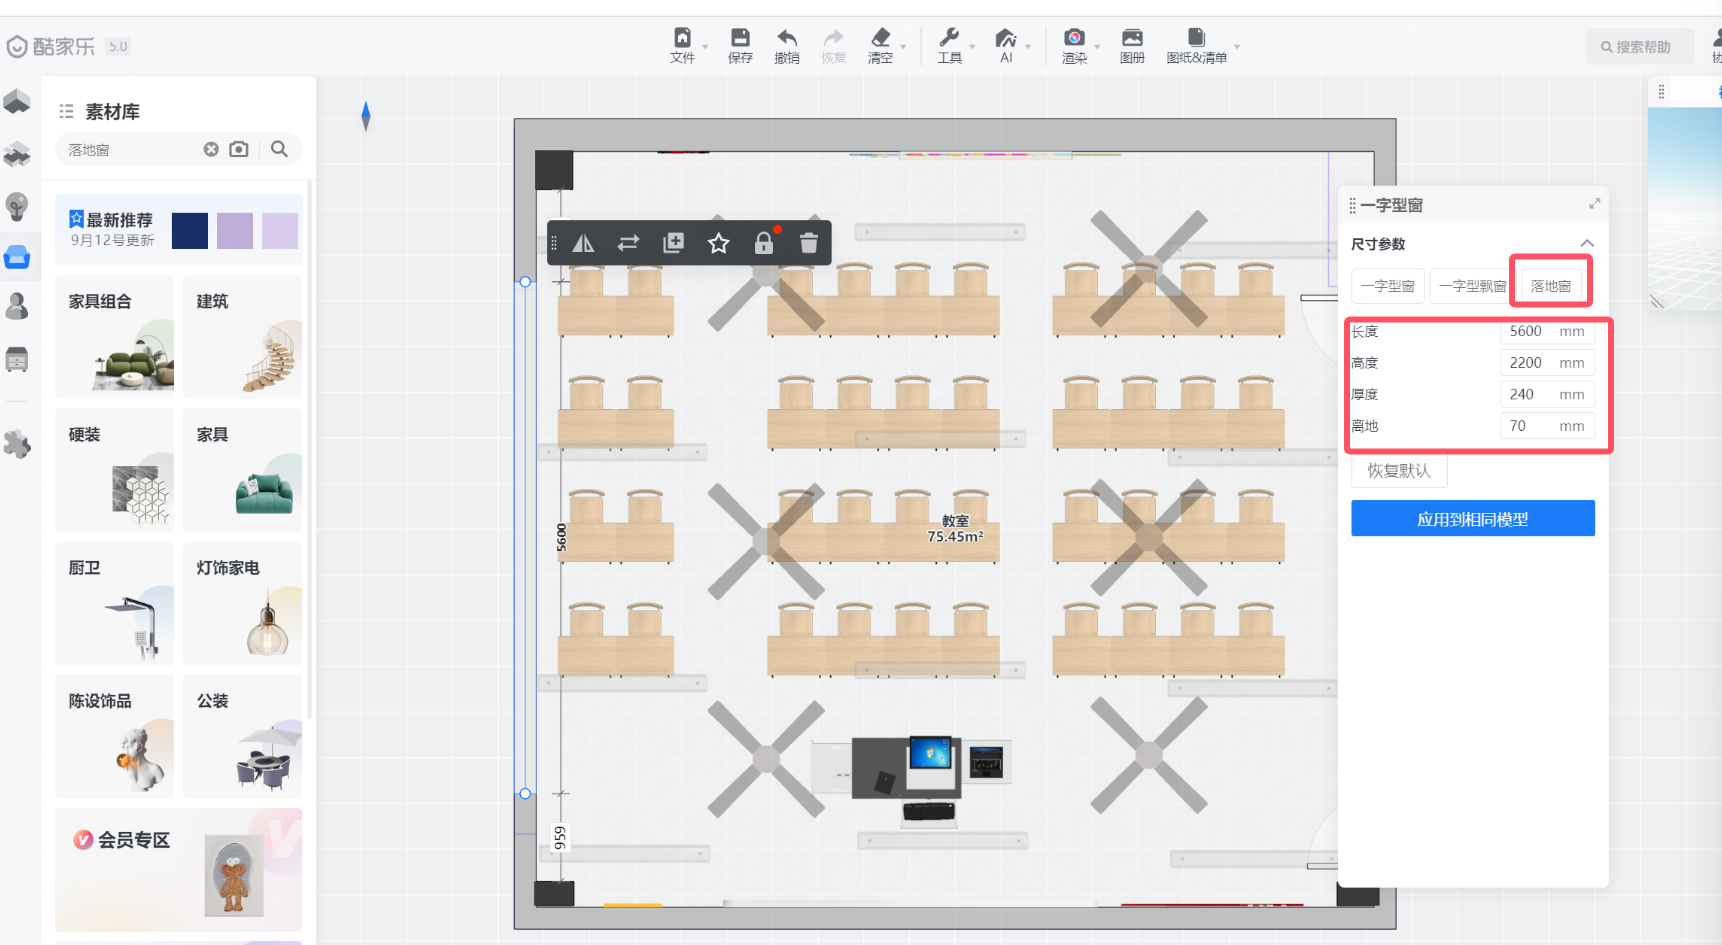The image size is (1722, 945).
Task: Select the dark navy color swatch
Action: tap(190, 230)
